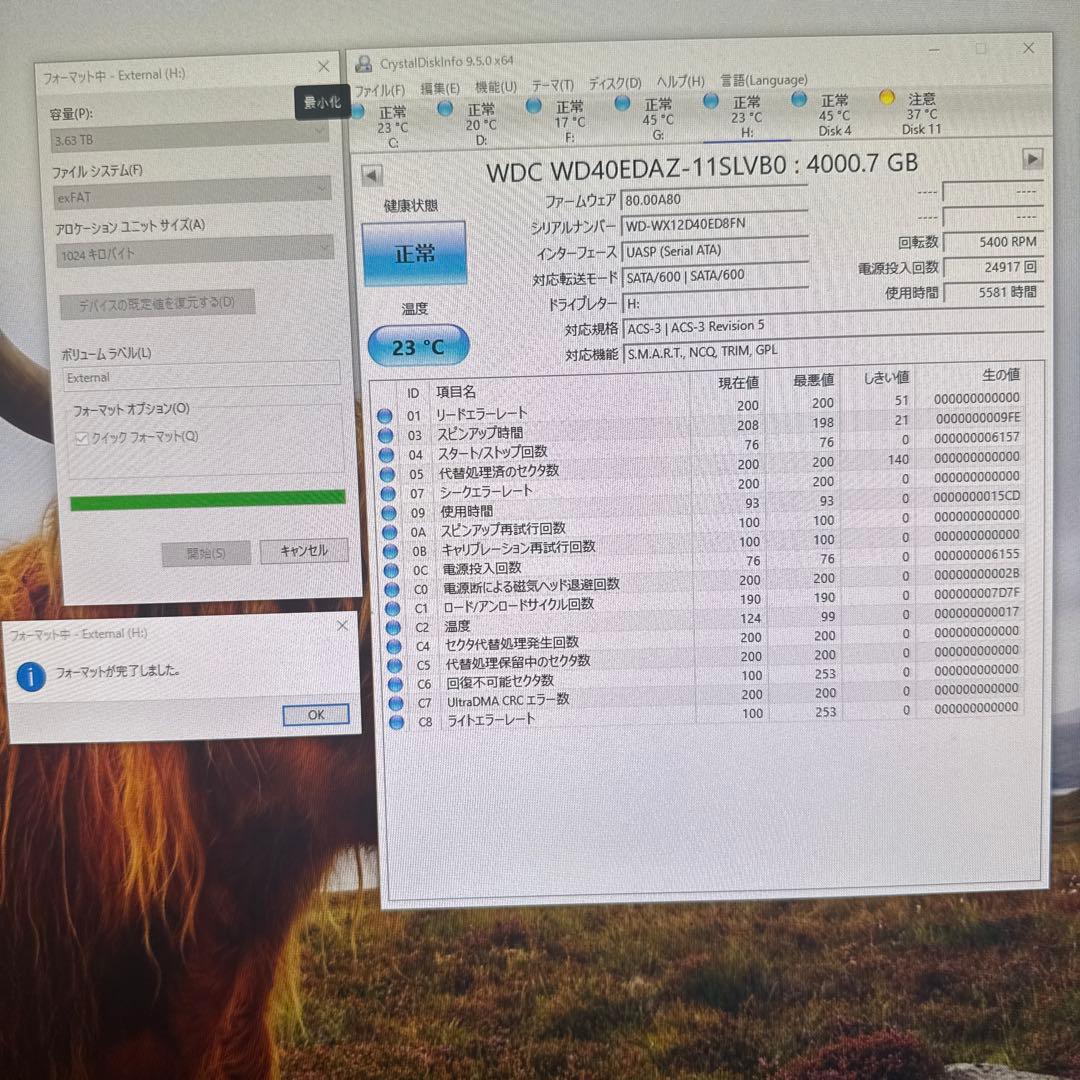Screen dimensions: 1080x1080
Task: Click the blue dot next to リードエラーレート
Action: coord(385,415)
